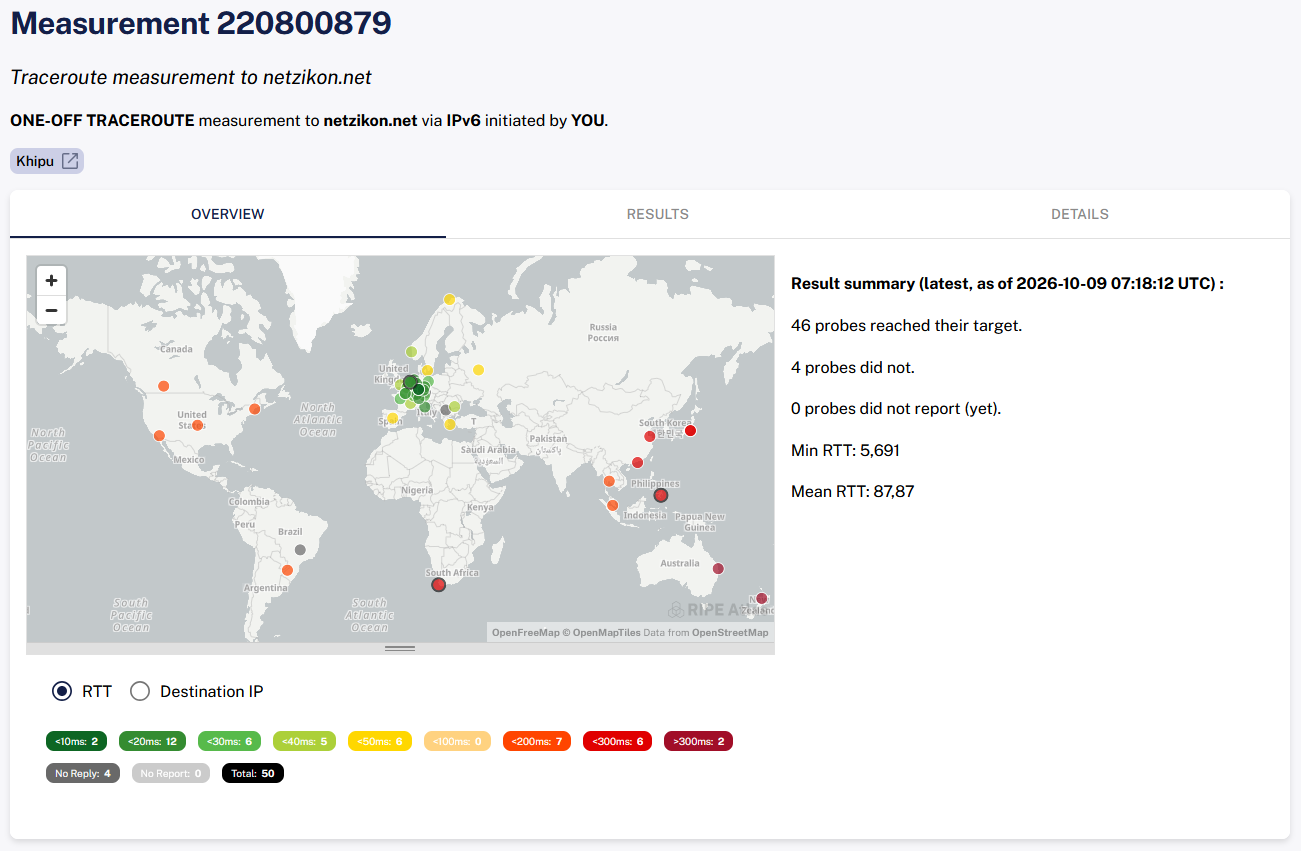The height and width of the screenshot is (851, 1301).
Task: Click the <300ms legend badge
Action: pos(617,741)
